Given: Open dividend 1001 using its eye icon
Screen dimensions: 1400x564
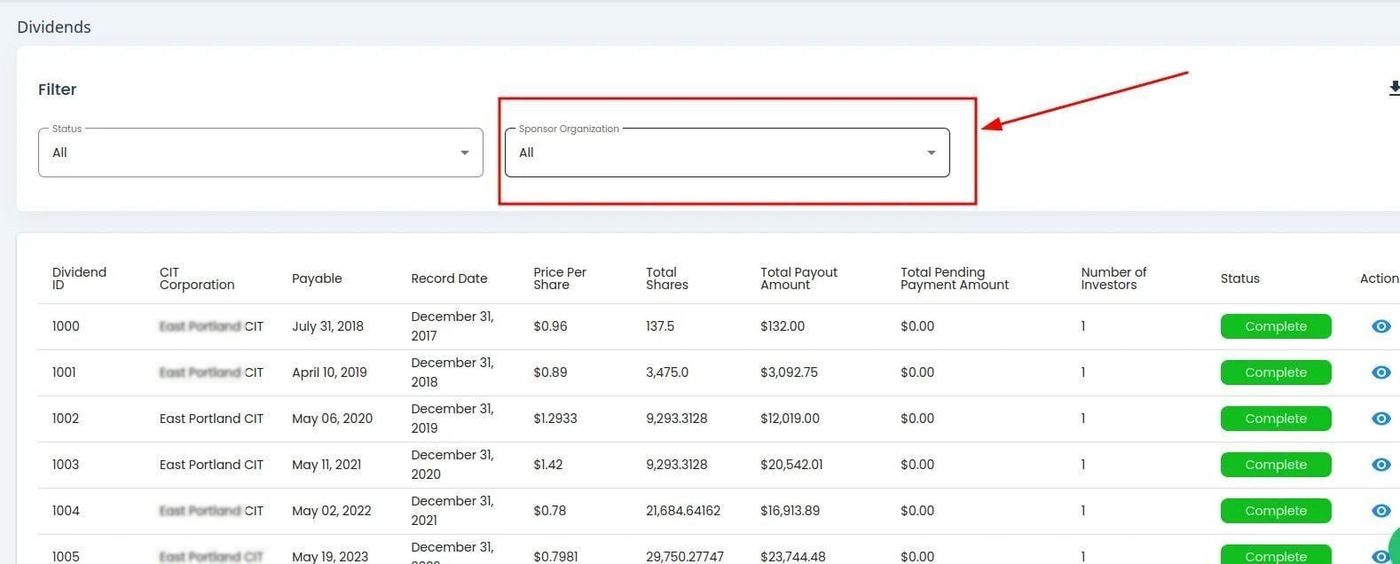Looking at the screenshot, I should point(1381,373).
